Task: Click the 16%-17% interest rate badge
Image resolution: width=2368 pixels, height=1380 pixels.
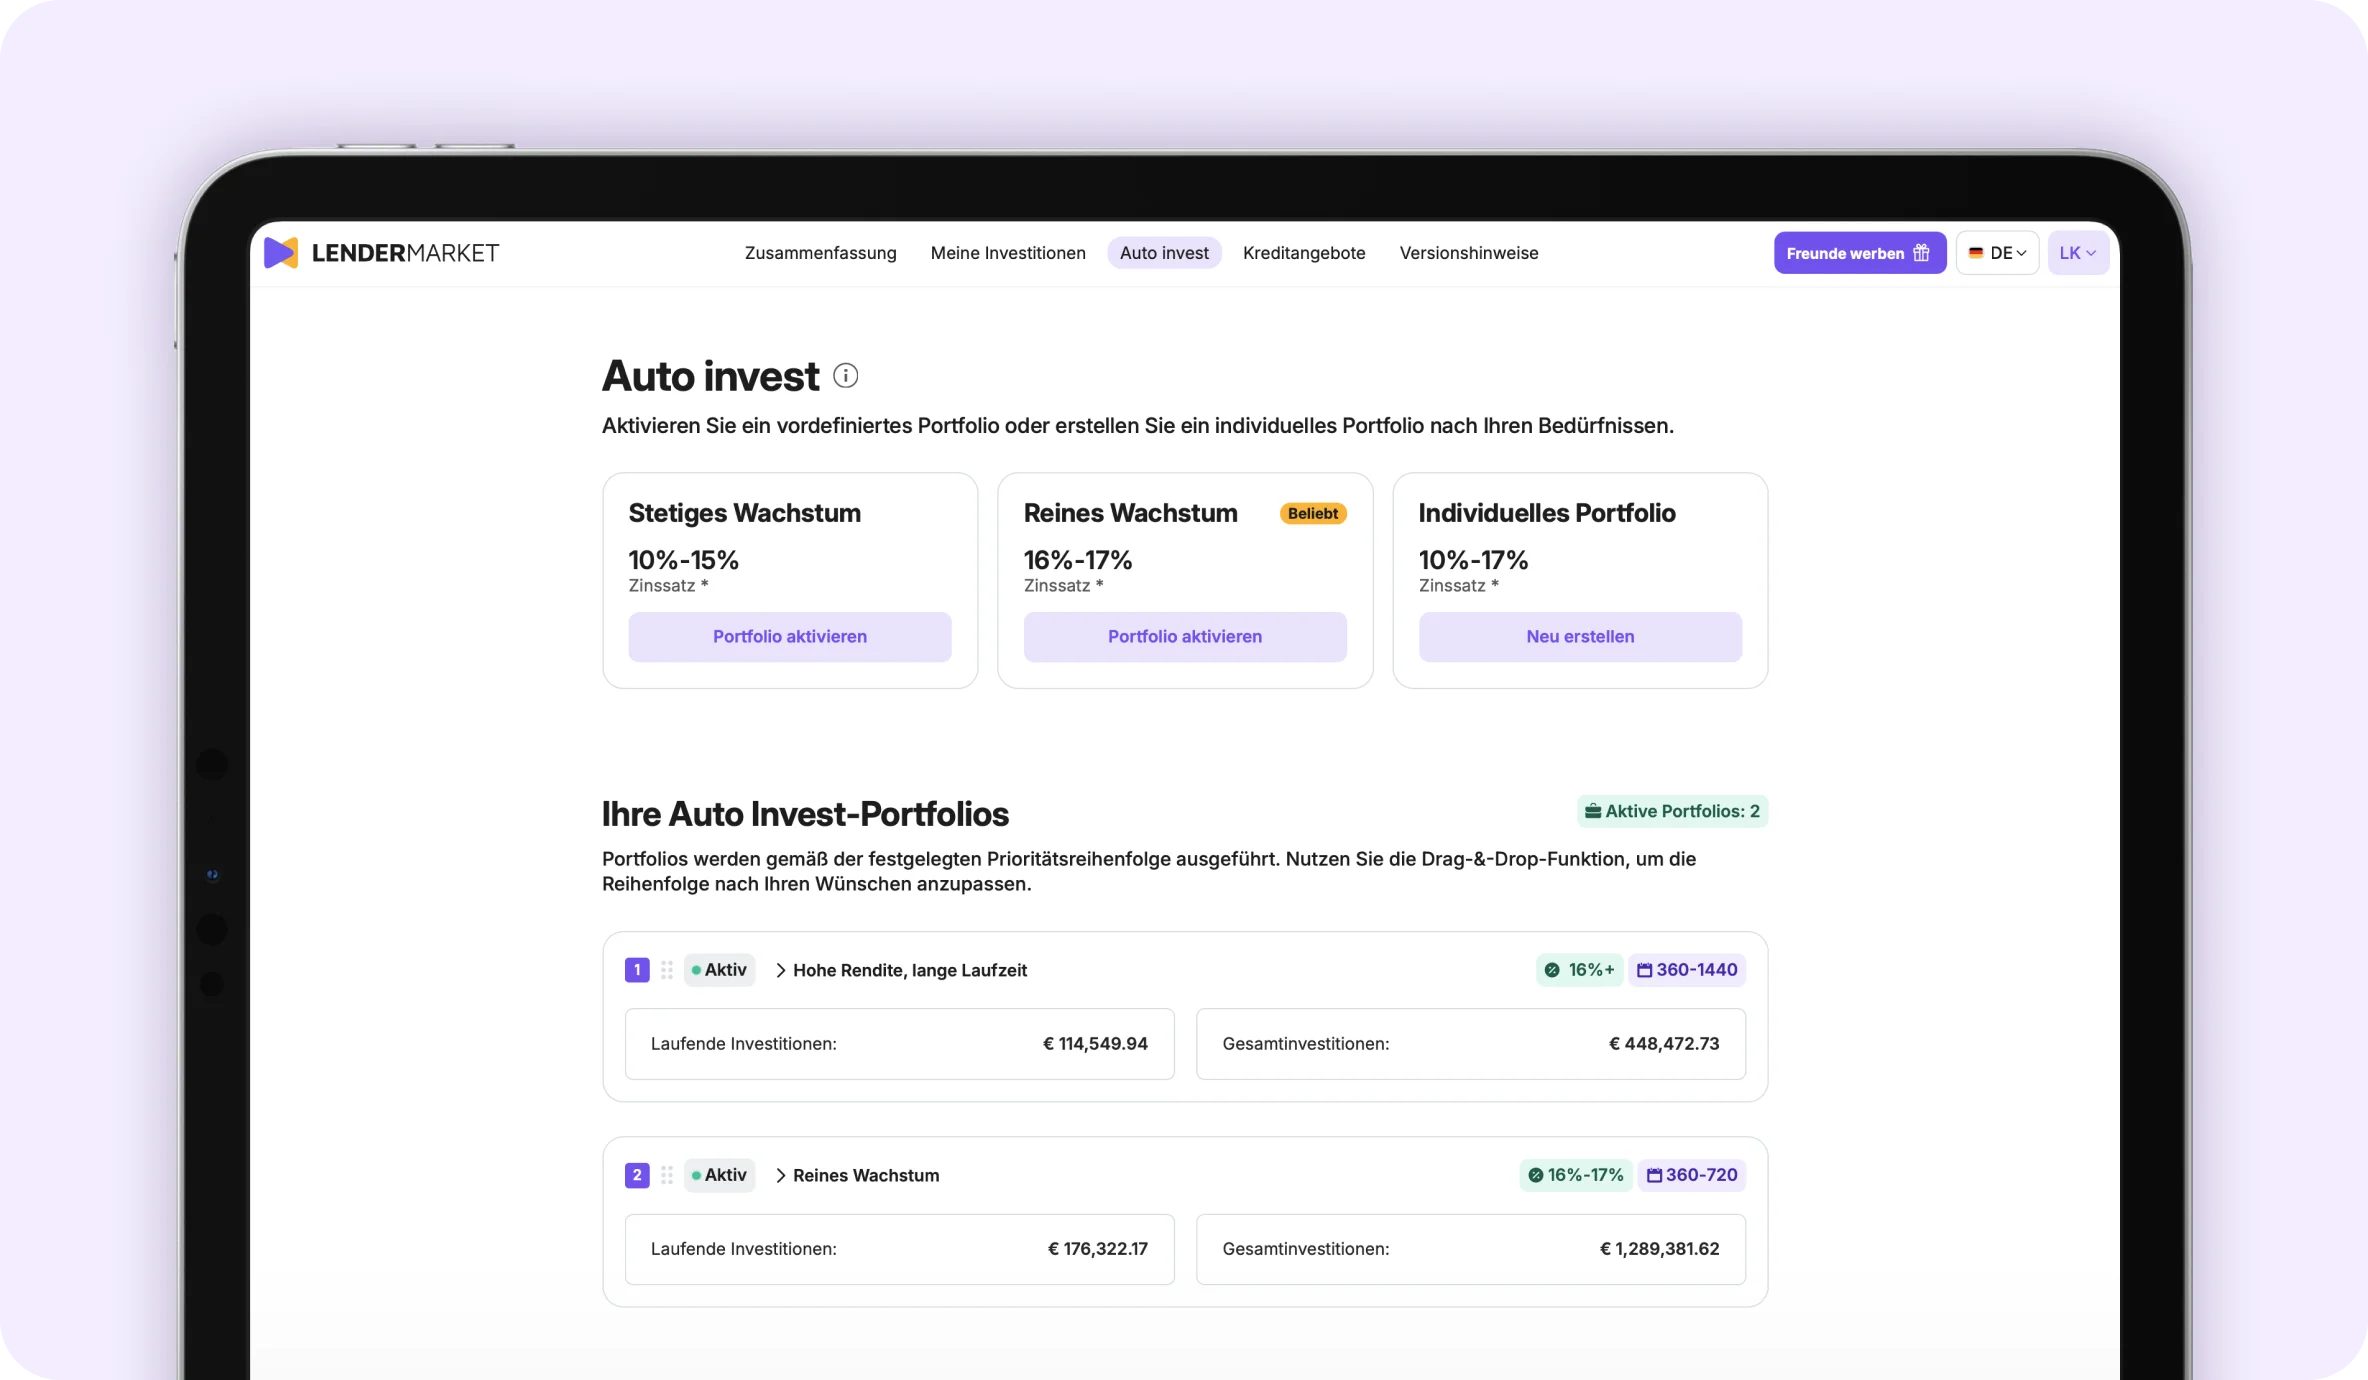Action: click(x=1576, y=1175)
